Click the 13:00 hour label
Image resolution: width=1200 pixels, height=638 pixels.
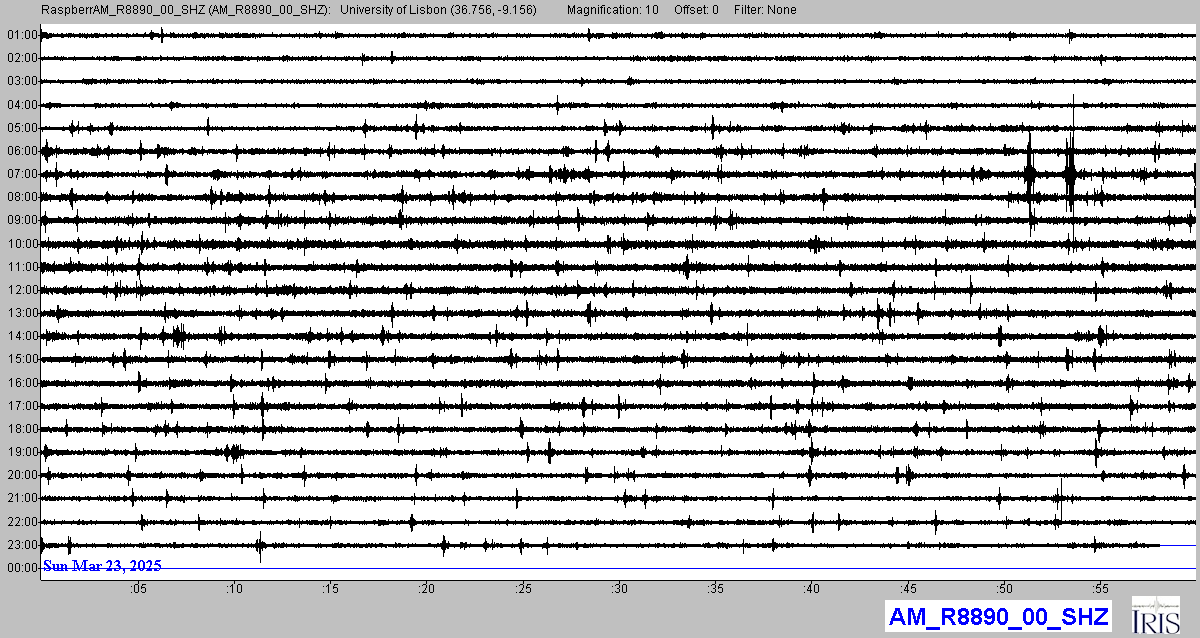22,313
